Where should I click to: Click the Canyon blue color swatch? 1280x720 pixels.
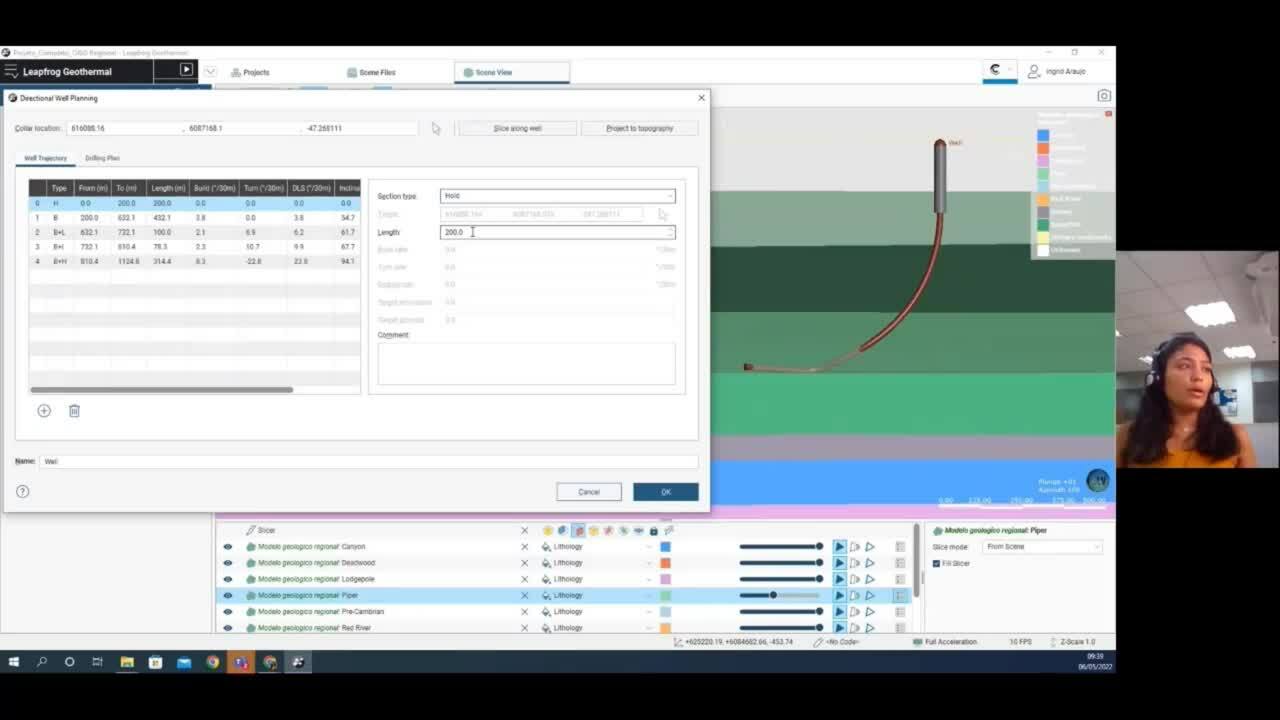(x=665, y=547)
